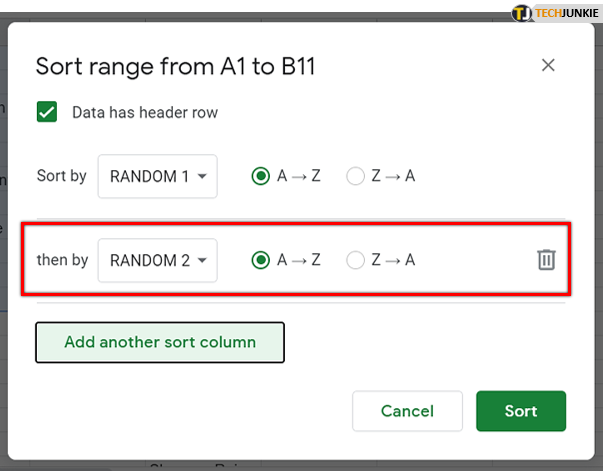The image size is (606, 471).
Task: Click the TechJunkie TJ logo badge
Action: [521, 13]
